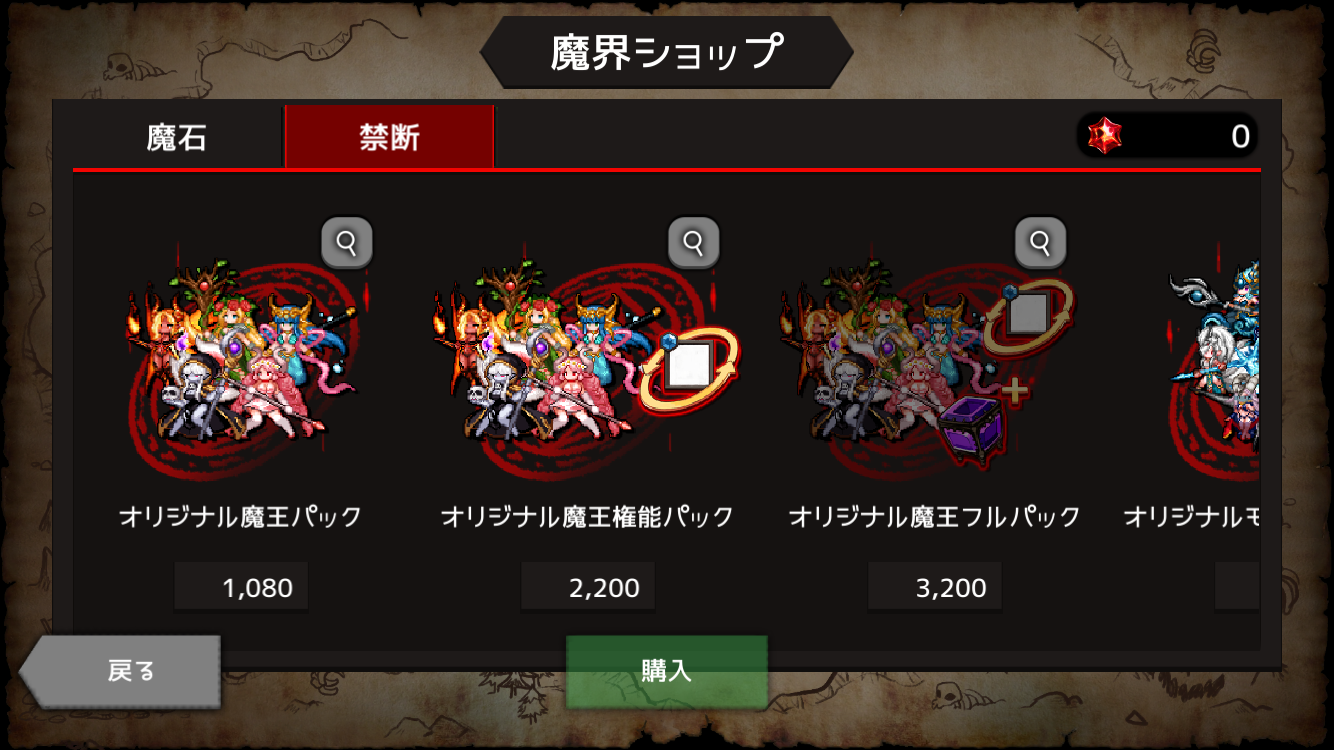Switch to the 魔石 tab
This screenshot has width=1334, height=750.
177,137
